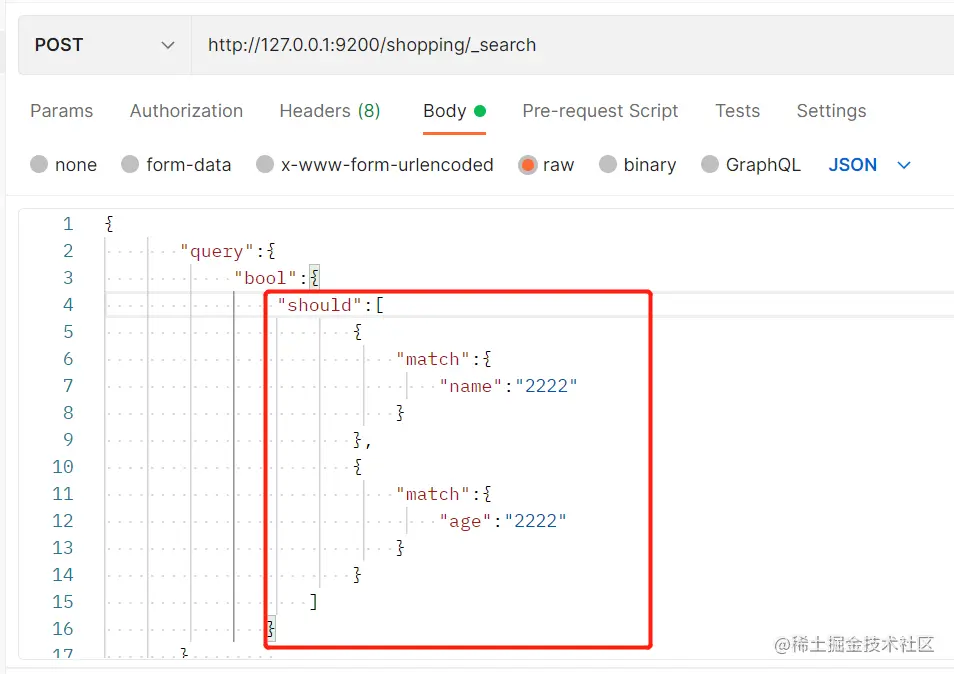Open the Pre-request Script tab
The width and height of the screenshot is (954, 674).
tap(600, 111)
